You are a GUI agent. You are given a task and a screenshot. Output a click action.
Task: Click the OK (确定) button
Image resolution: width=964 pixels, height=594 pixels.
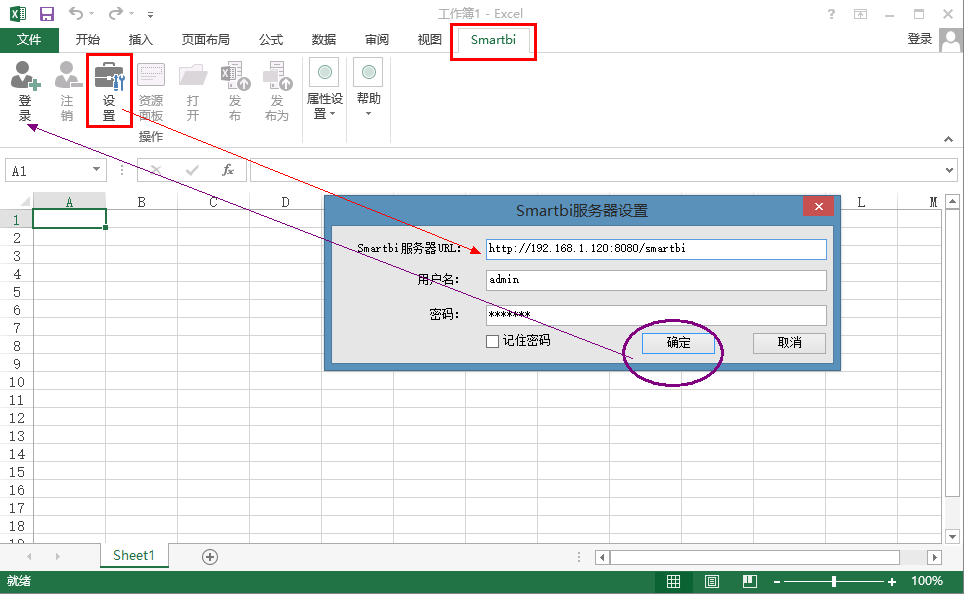tap(678, 343)
